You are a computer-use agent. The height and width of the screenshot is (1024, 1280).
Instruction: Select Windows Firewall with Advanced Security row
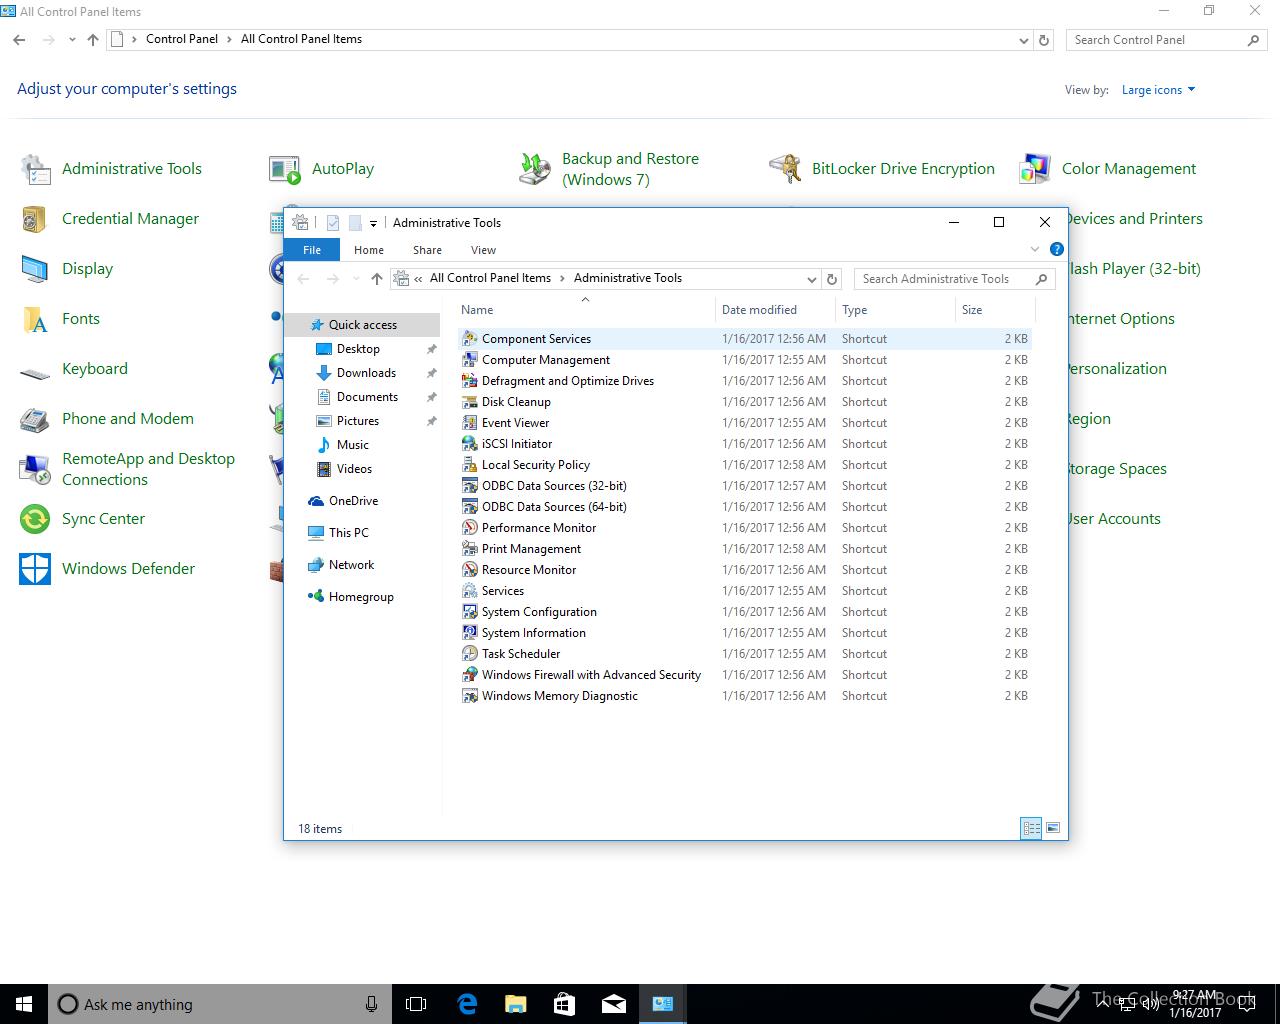(x=745, y=675)
